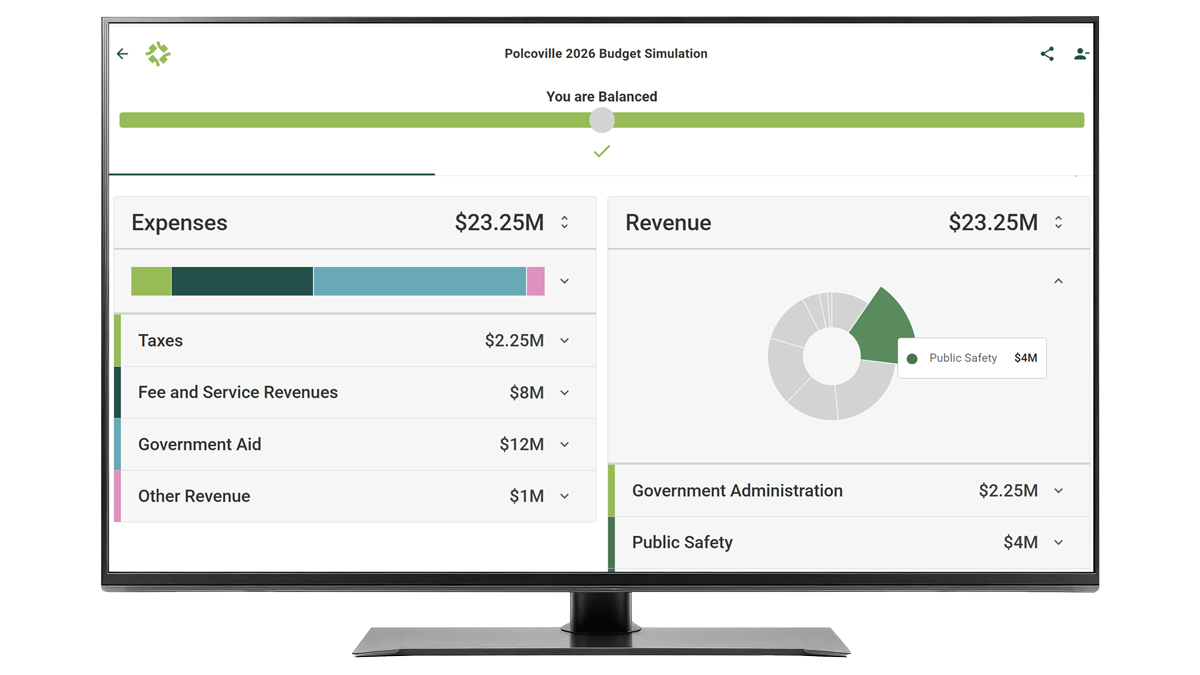Viewport: 1200px width, 675px height.
Task: Expand the Public Safety row chevron
Action: click(1058, 543)
